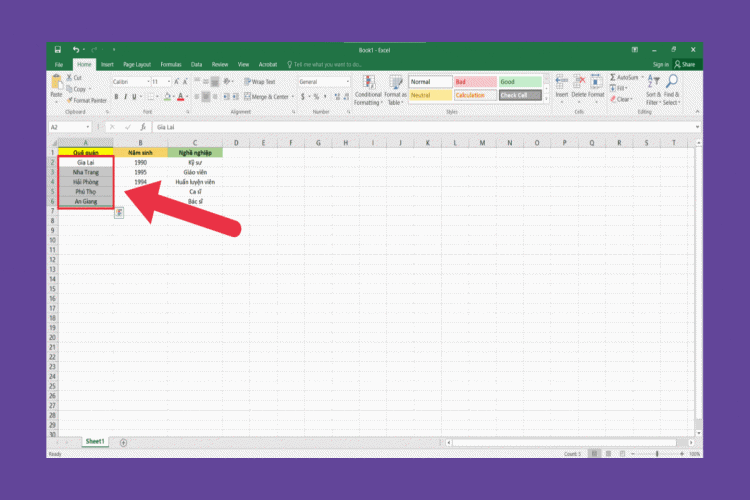Toggle horizontal Center alignment

206,97
